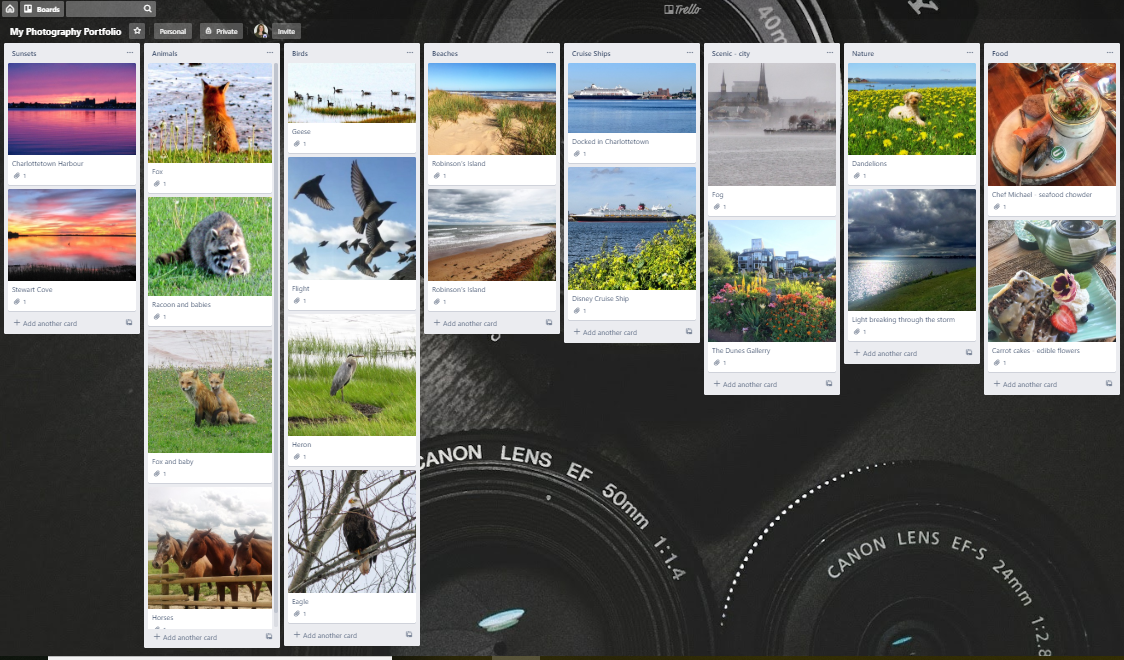
Task: Create card from template in Beaches list
Action: click(x=549, y=323)
